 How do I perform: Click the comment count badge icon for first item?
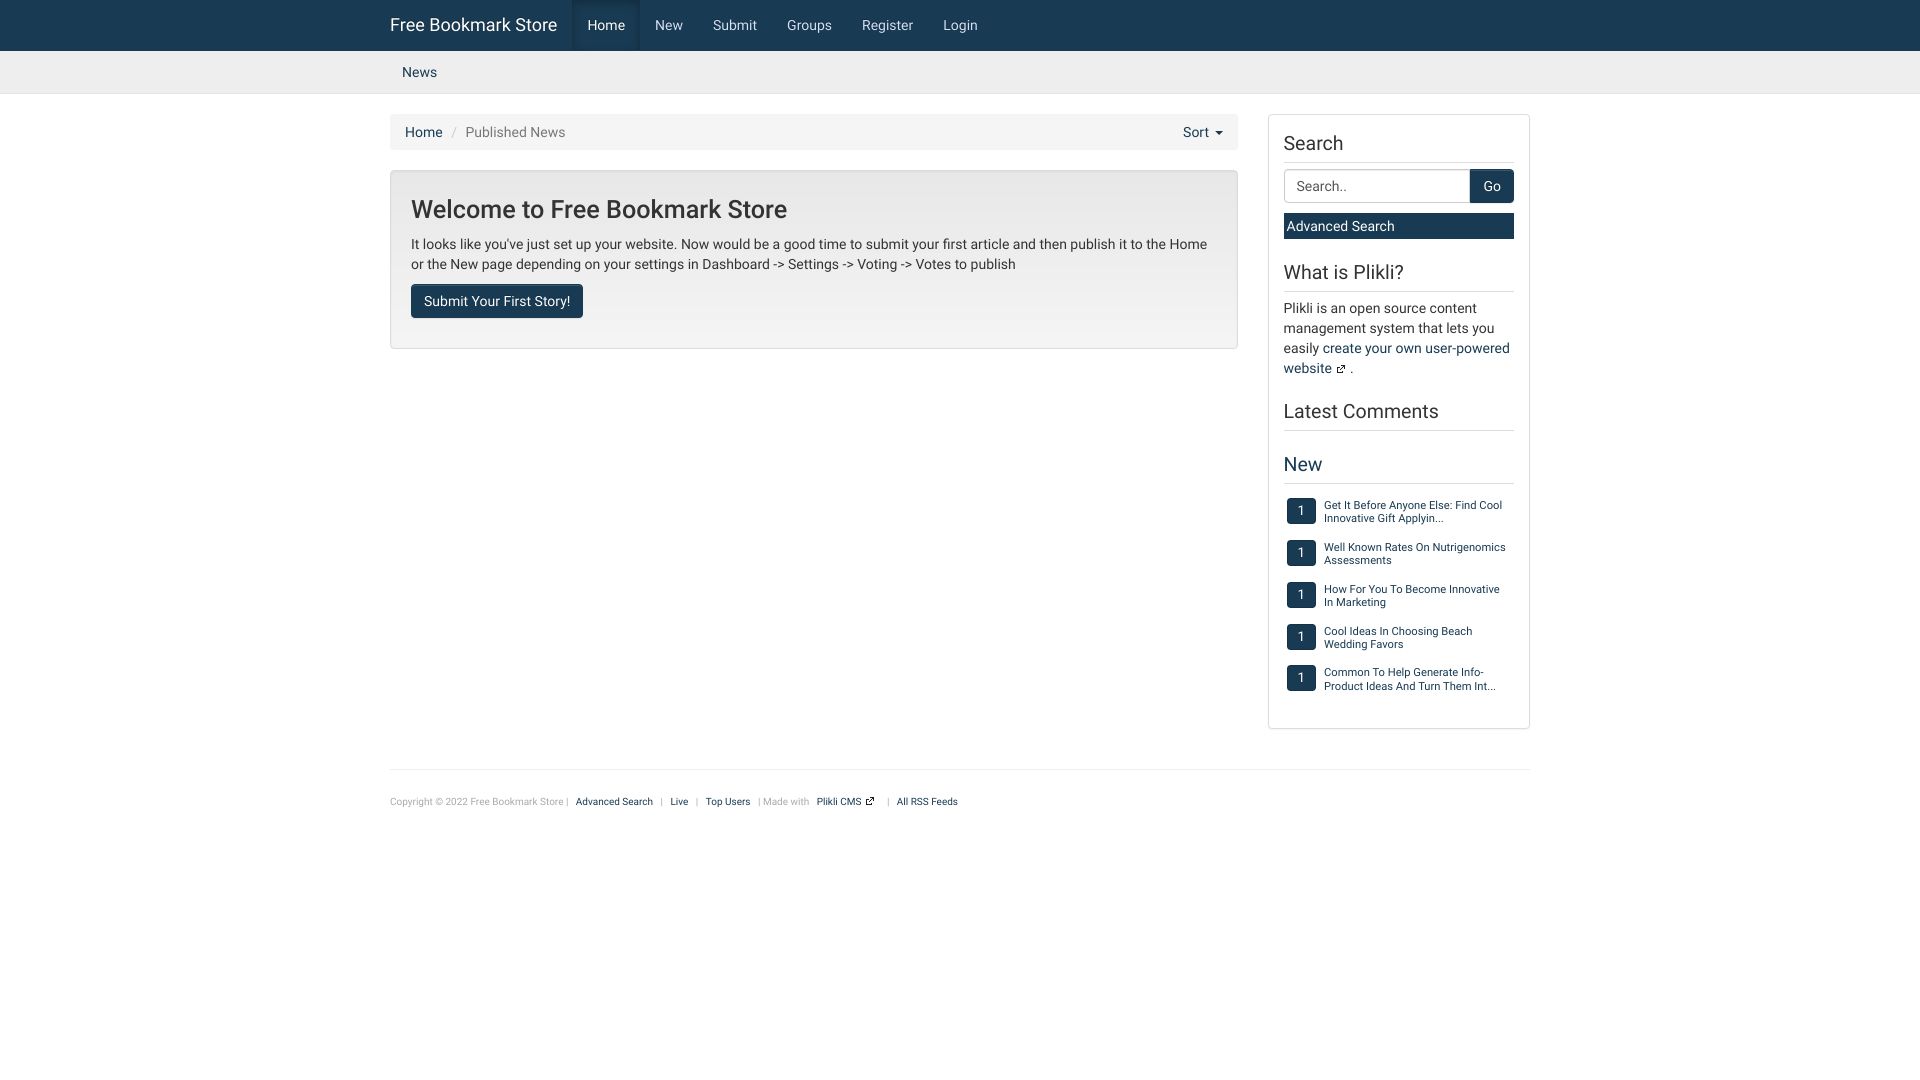pyautogui.click(x=1300, y=510)
